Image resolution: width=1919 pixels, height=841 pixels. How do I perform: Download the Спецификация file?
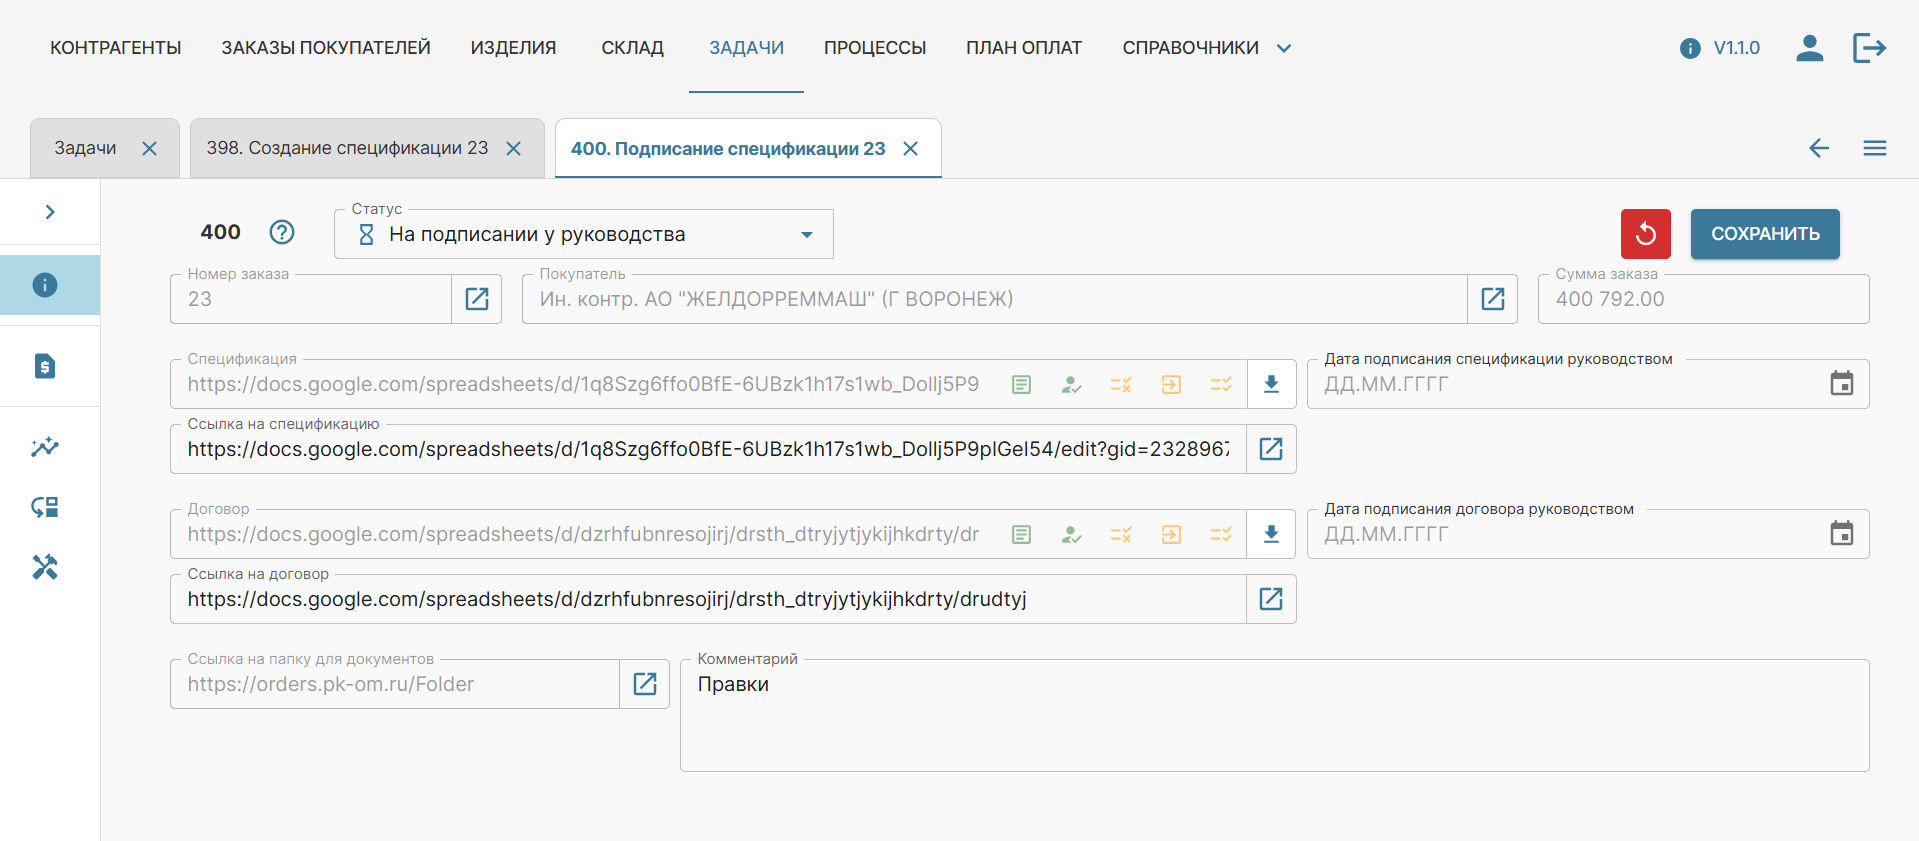[x=1271, y=384]
